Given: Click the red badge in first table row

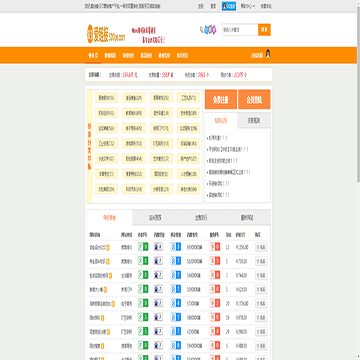Looking at the screenshot, I should [215, 247].
